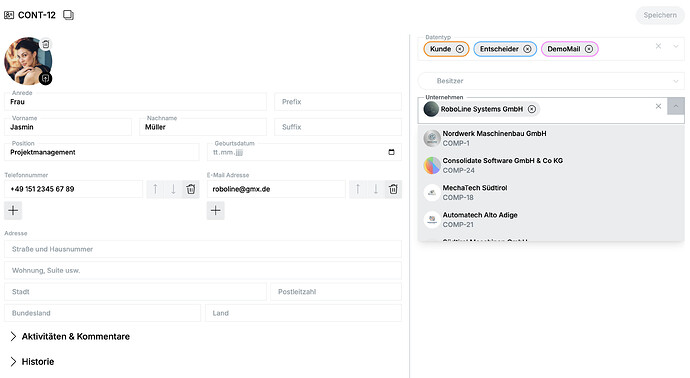Add another email address

tap(216, 210)
